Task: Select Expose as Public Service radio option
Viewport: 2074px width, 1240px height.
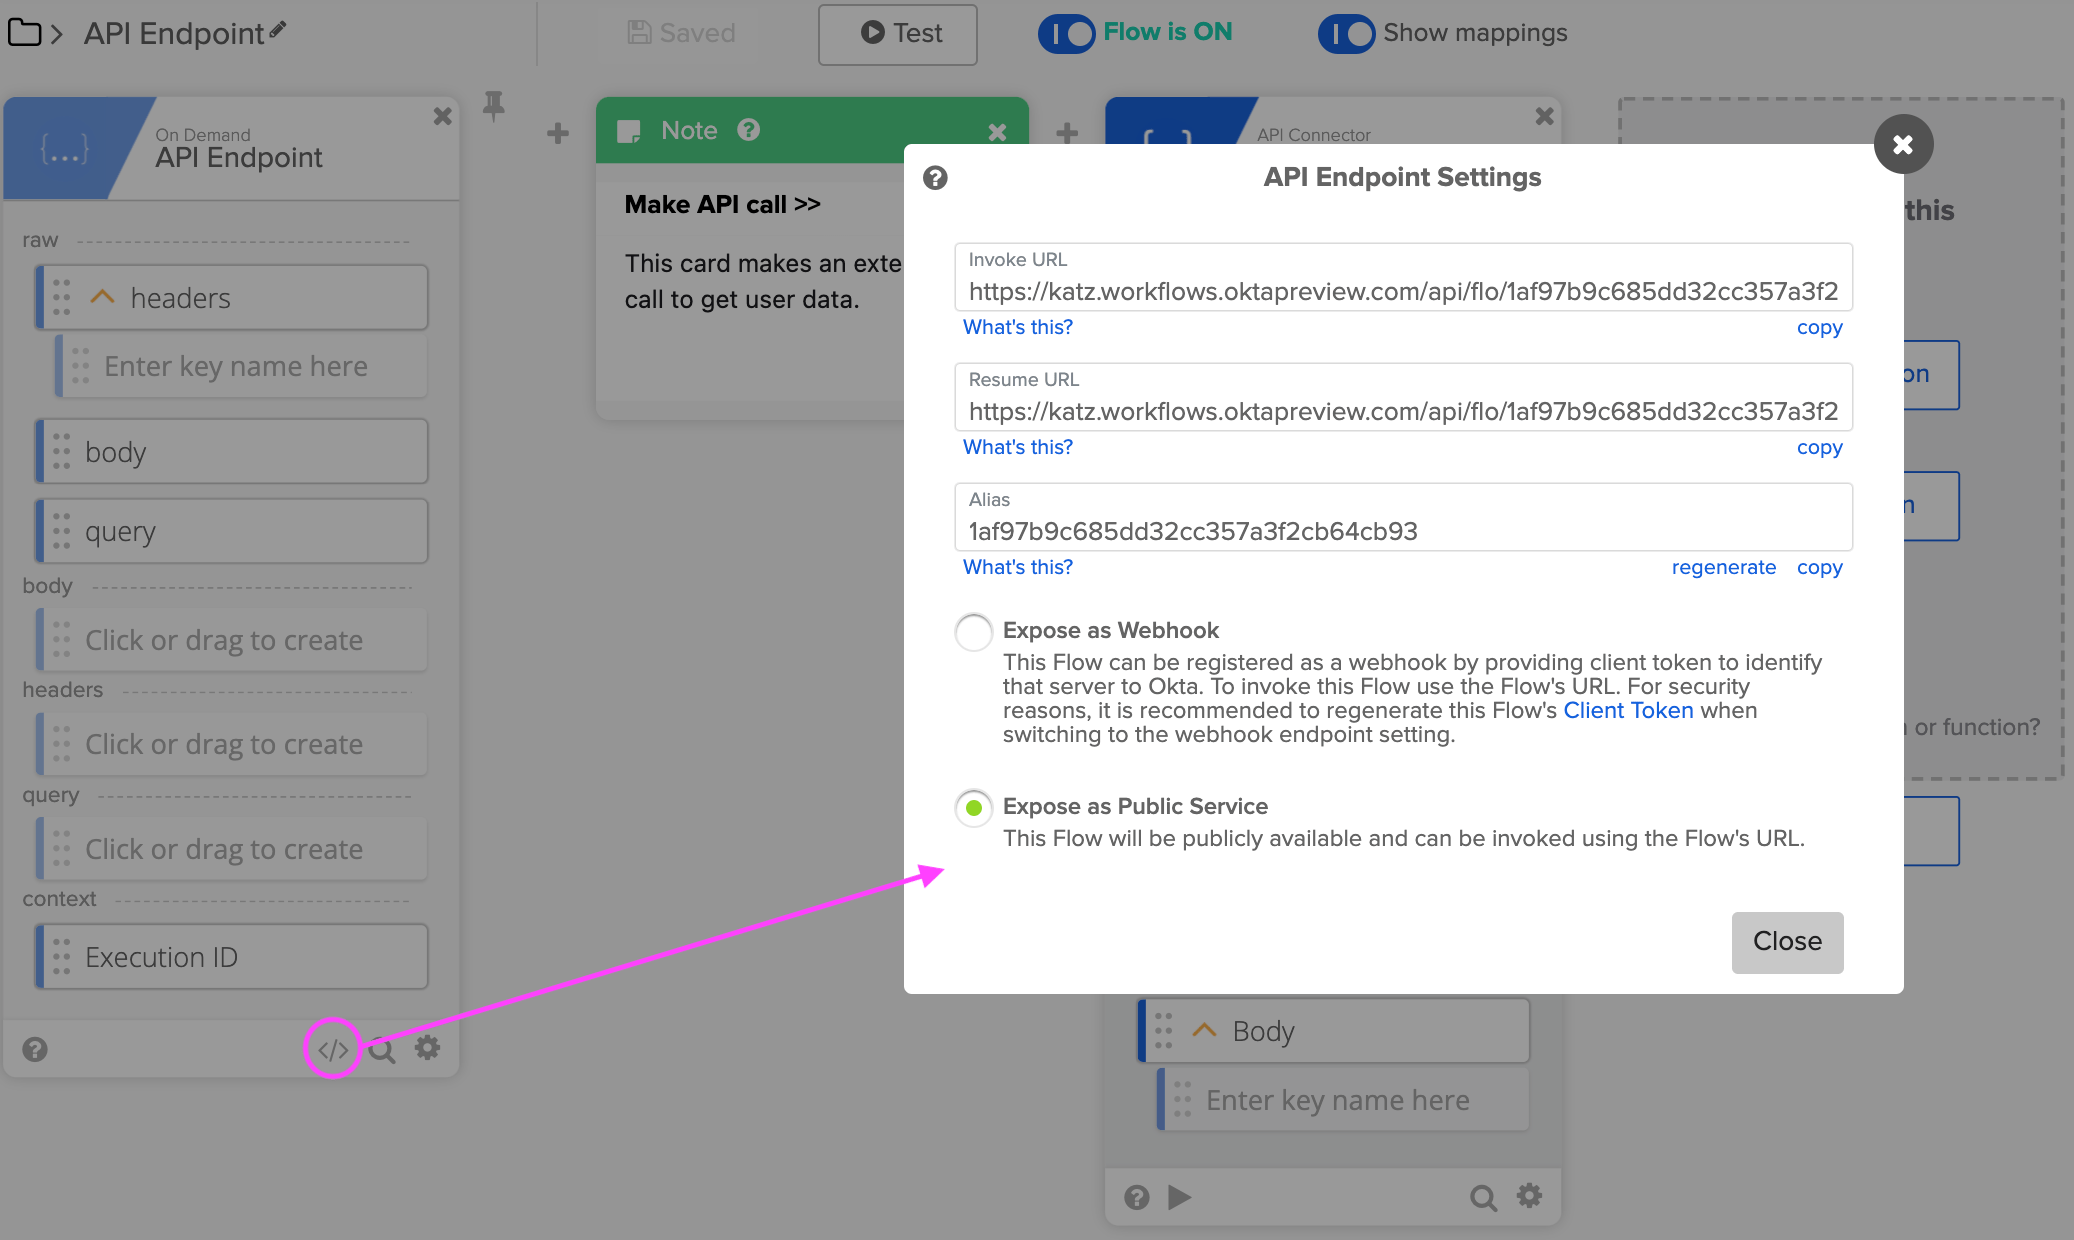Action: [973, 808]
